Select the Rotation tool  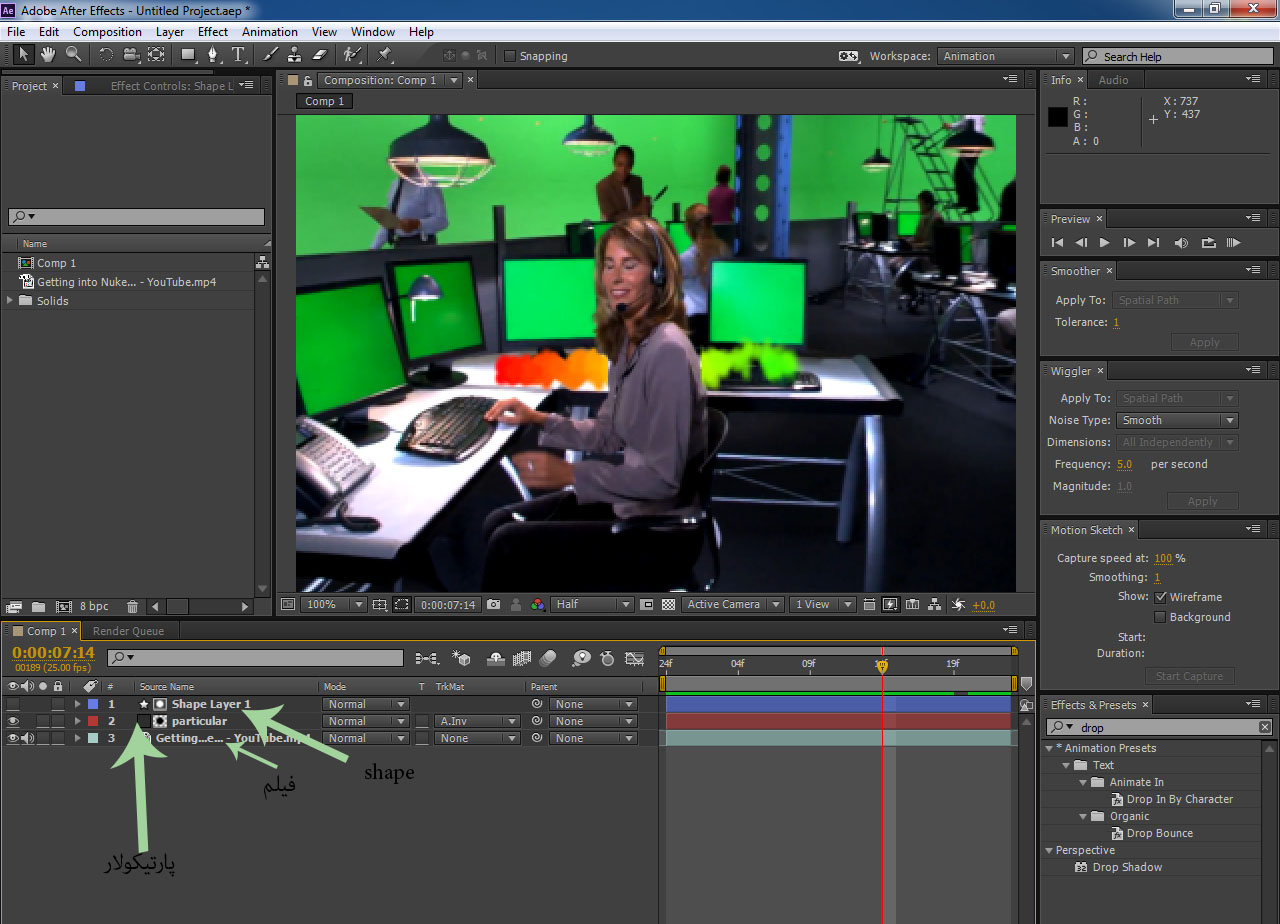(106, 54)
